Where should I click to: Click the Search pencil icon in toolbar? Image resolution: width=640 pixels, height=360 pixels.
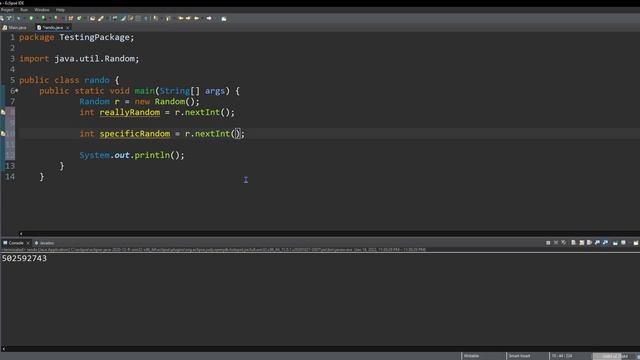(101, 18)
